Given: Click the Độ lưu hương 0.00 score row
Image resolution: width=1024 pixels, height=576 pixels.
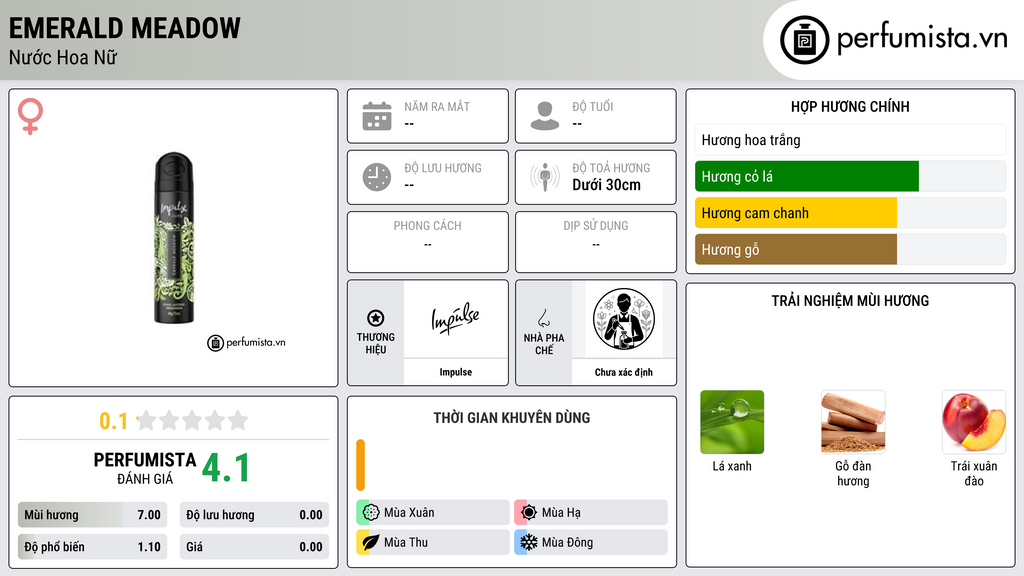Looking at the screenshot, I should 254,515.
